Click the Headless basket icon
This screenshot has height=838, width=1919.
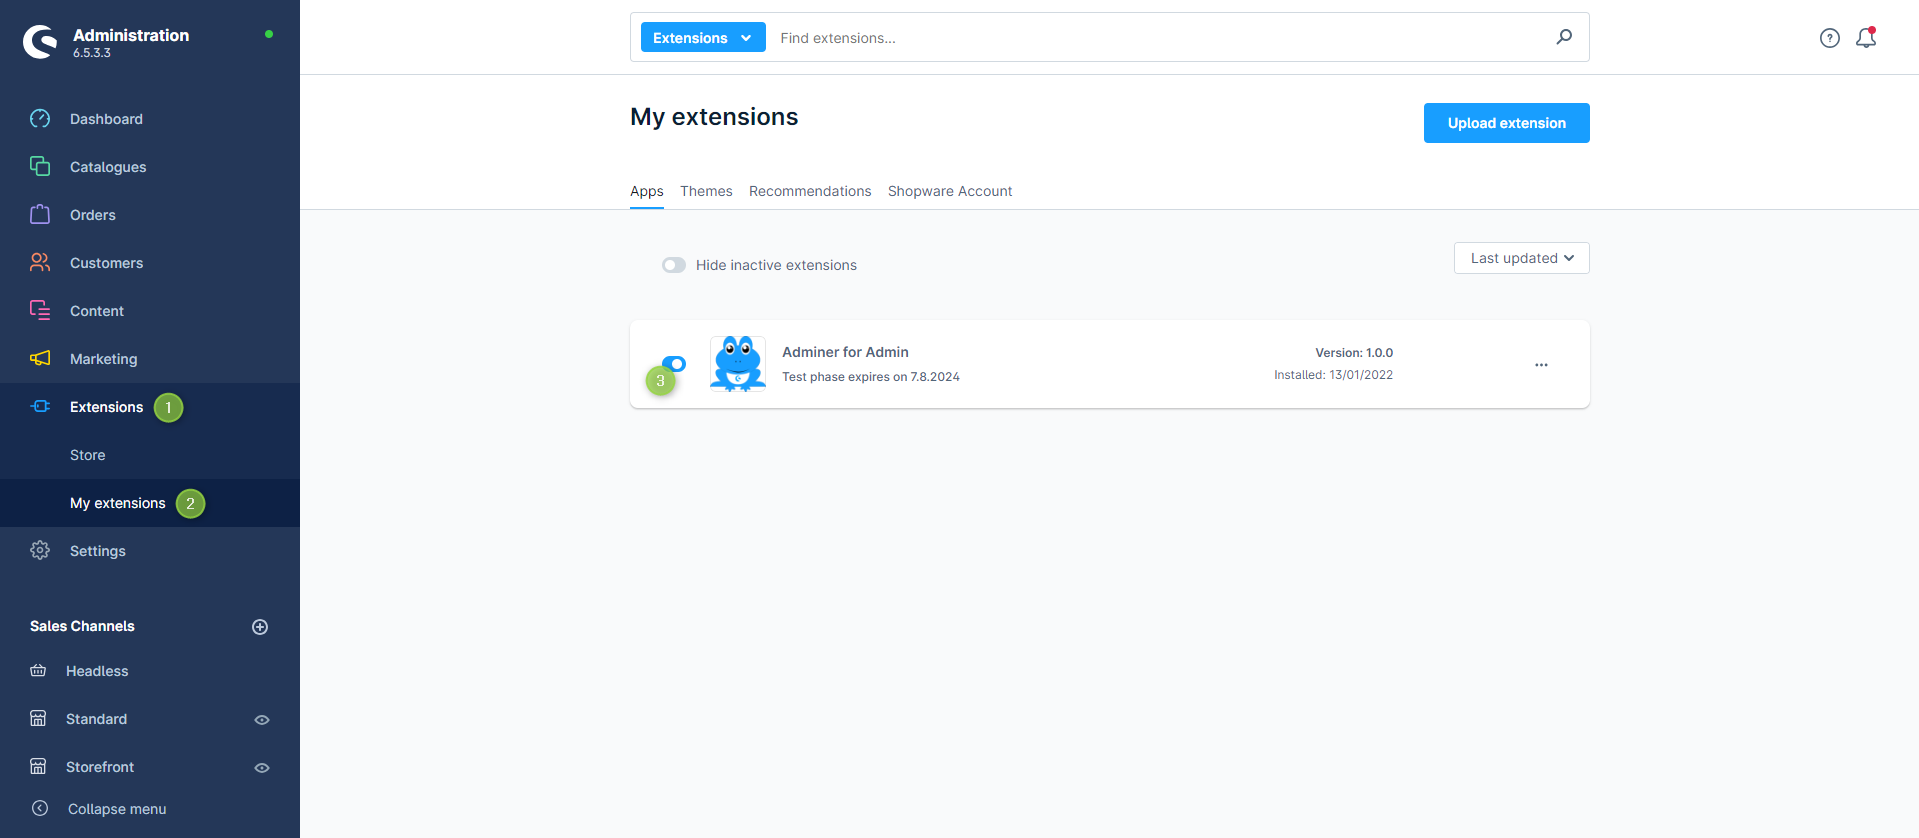(38, 670)
